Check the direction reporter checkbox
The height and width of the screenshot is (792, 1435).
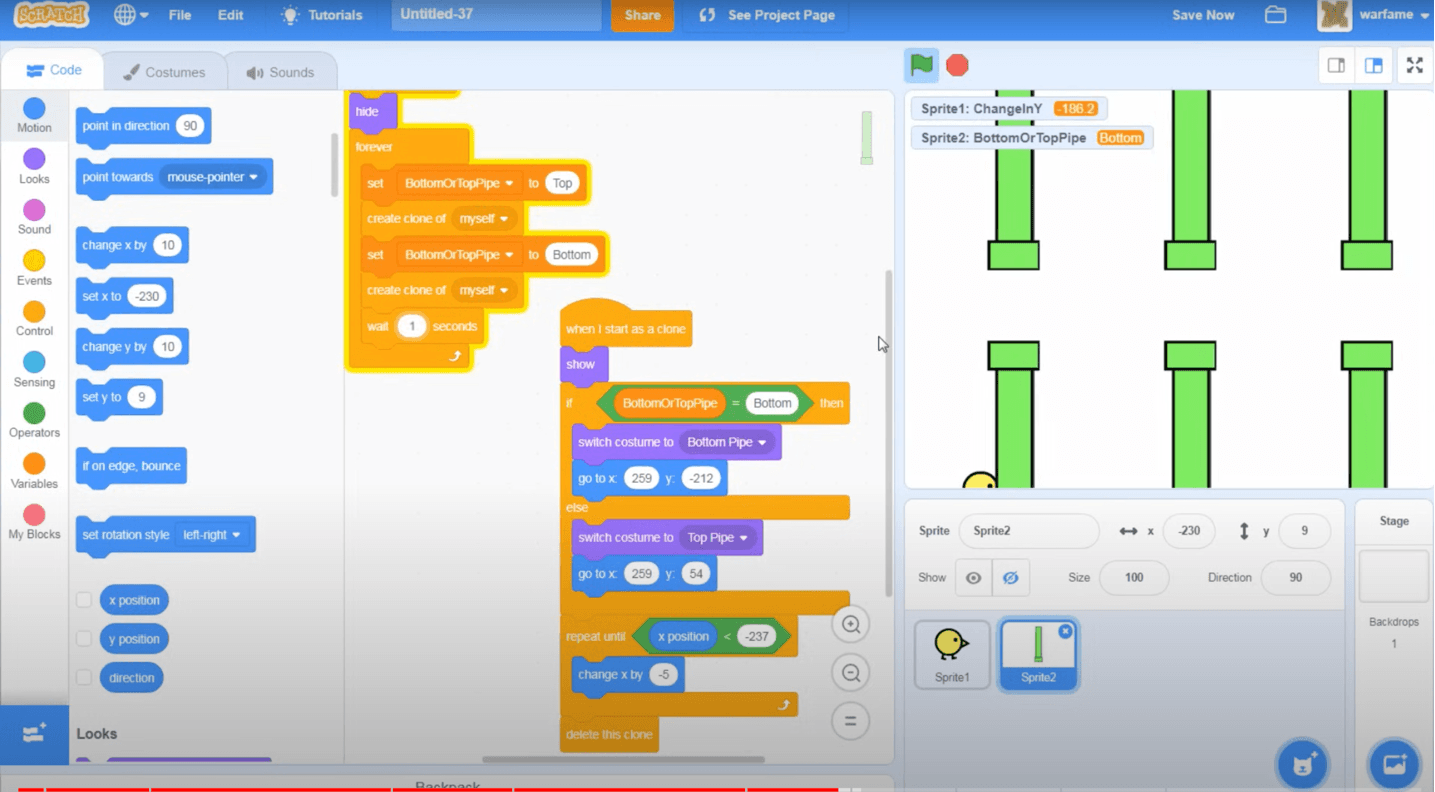click(x=84, y=678)
